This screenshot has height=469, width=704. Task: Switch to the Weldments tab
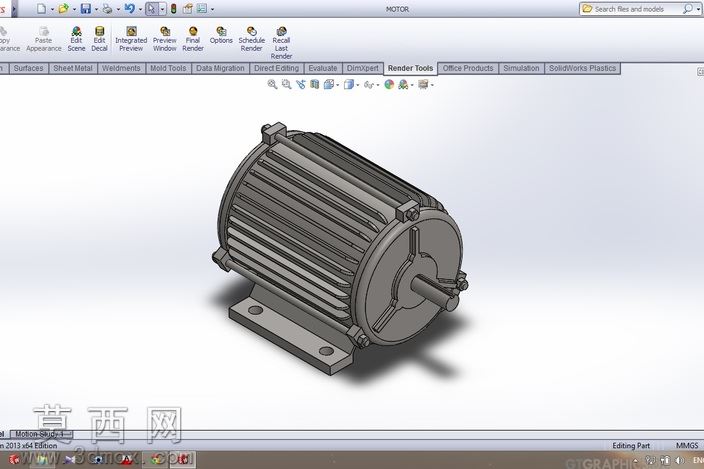[121, 68]
